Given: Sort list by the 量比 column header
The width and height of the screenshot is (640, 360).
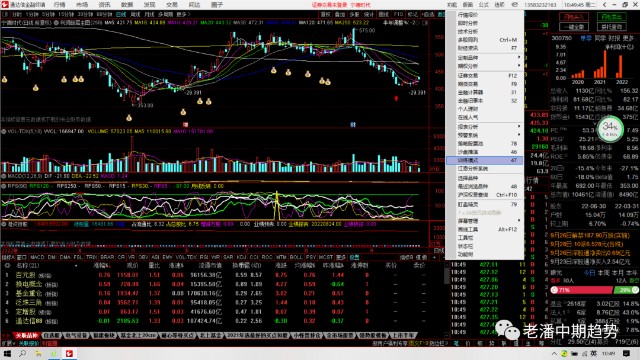Looking at the screenshot, I should (x=154, y=265).
